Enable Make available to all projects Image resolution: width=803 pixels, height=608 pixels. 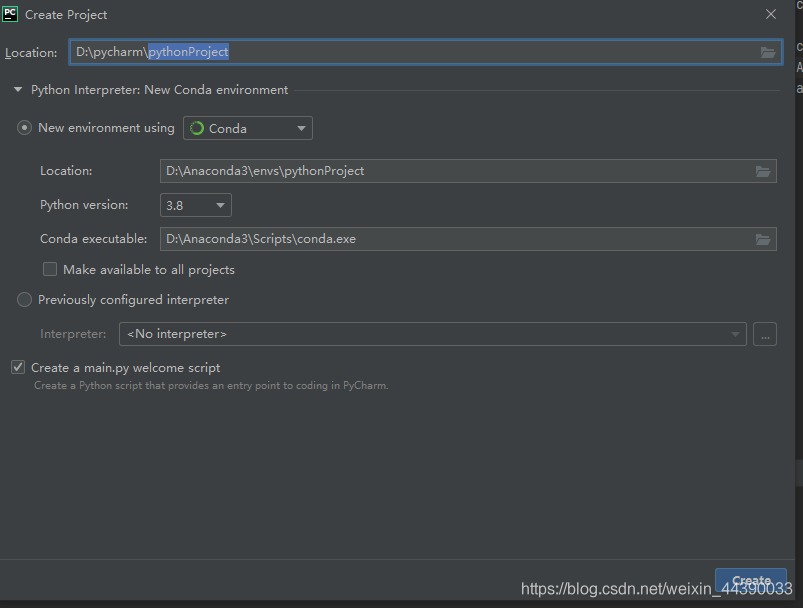tap(50, 269)
